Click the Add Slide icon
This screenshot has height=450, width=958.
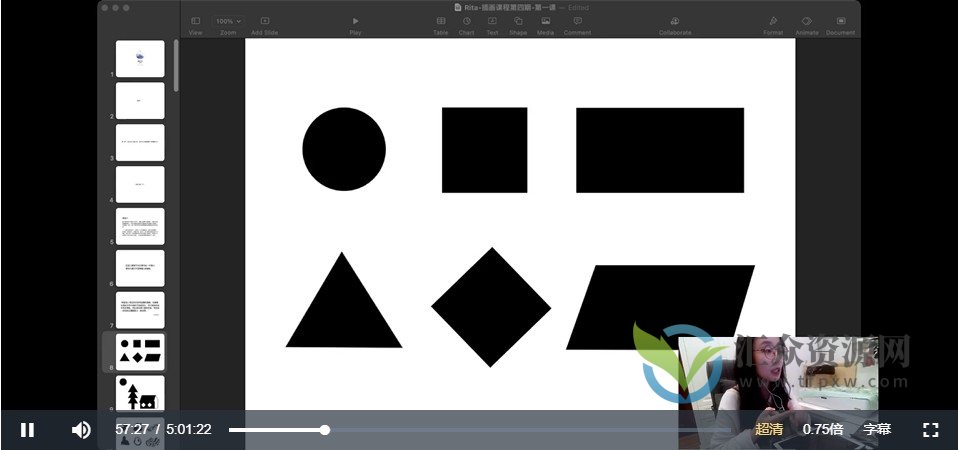[x=265, y=21]
